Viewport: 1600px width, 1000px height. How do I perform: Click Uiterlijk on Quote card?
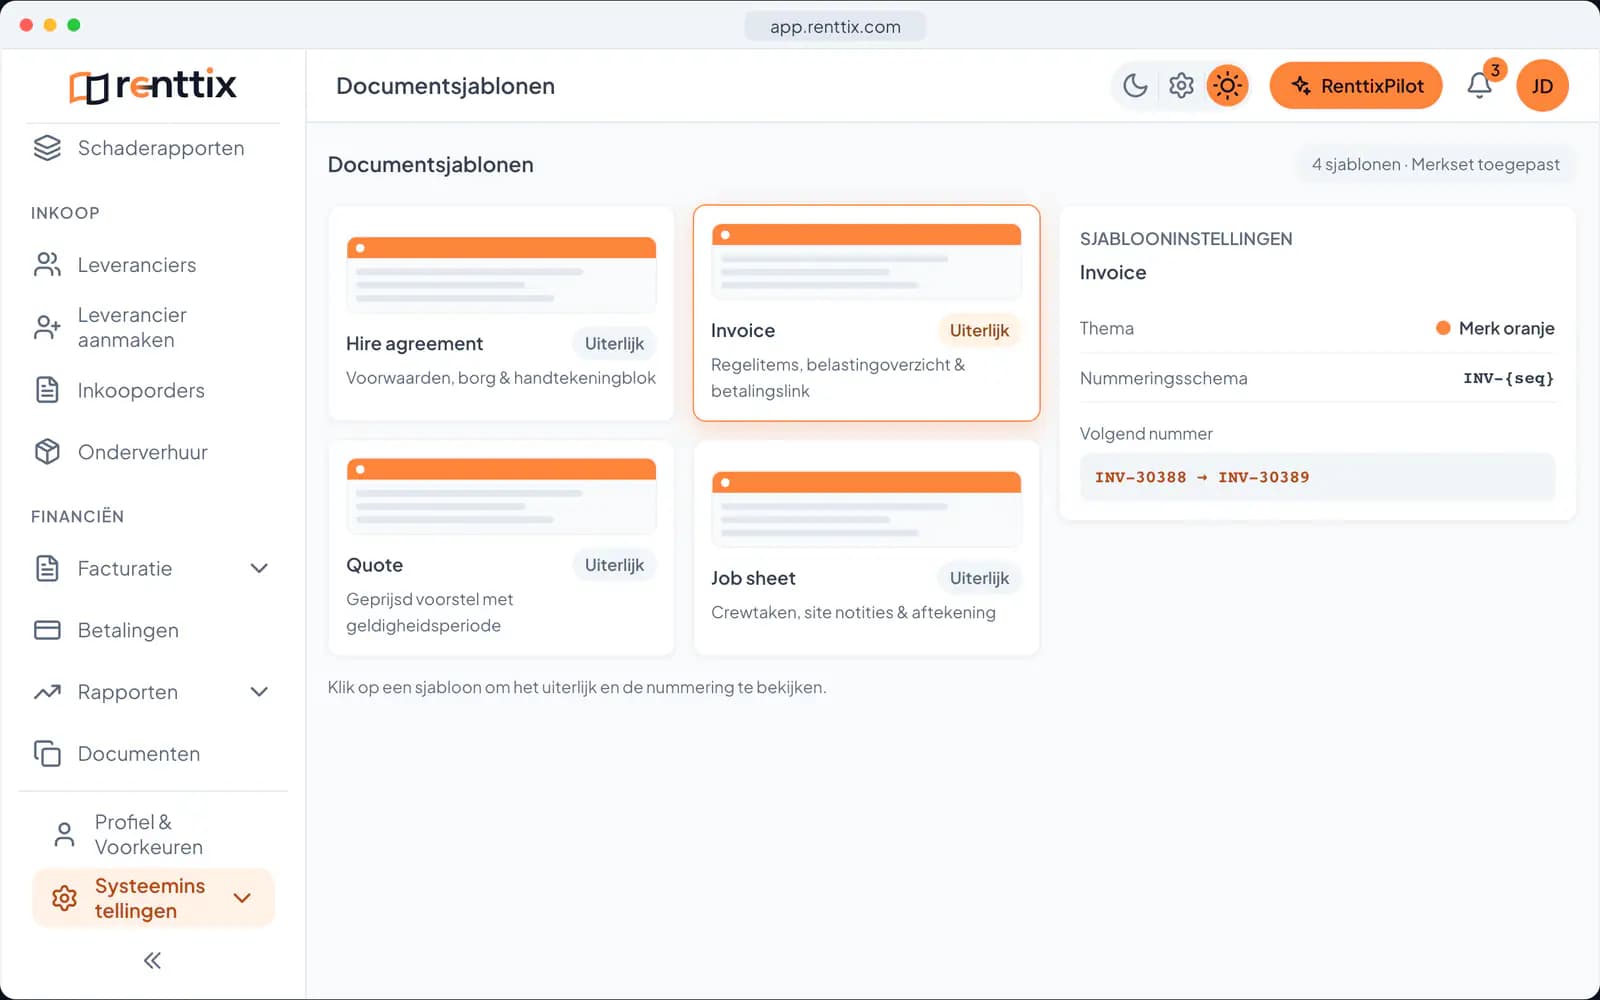coord(614,565)
